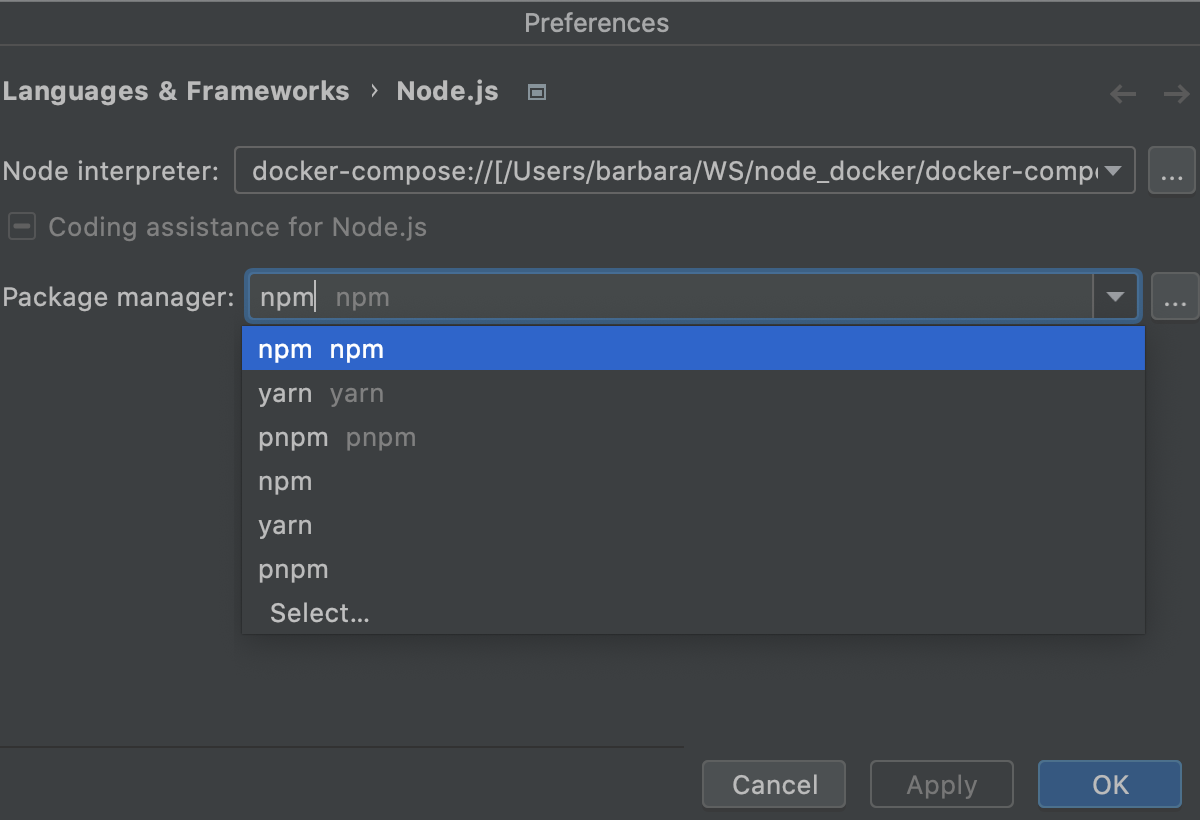This screenshot has width=1200, height=820.
Task: Collapse the Package manager dropdown arrow
Action: (x=1115, y=297)
